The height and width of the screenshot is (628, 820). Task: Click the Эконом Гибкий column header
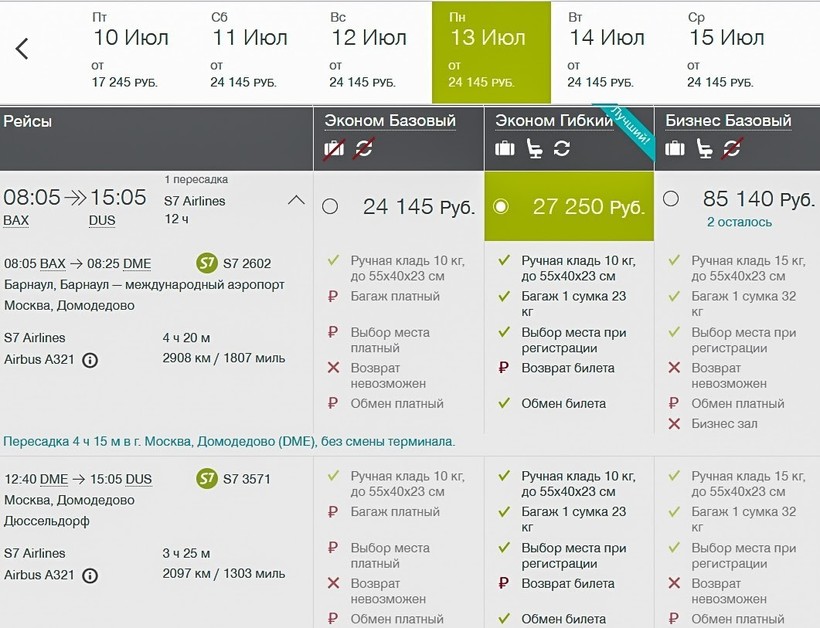(554, 121)
